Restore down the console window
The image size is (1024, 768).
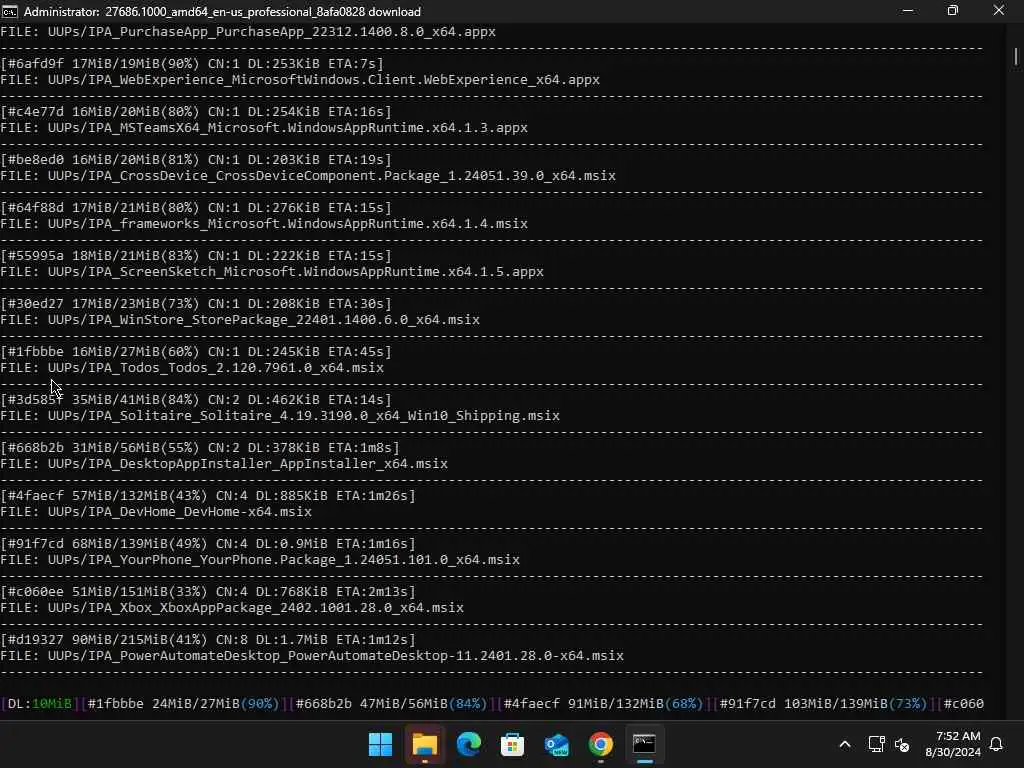click(x=953, y=10)
